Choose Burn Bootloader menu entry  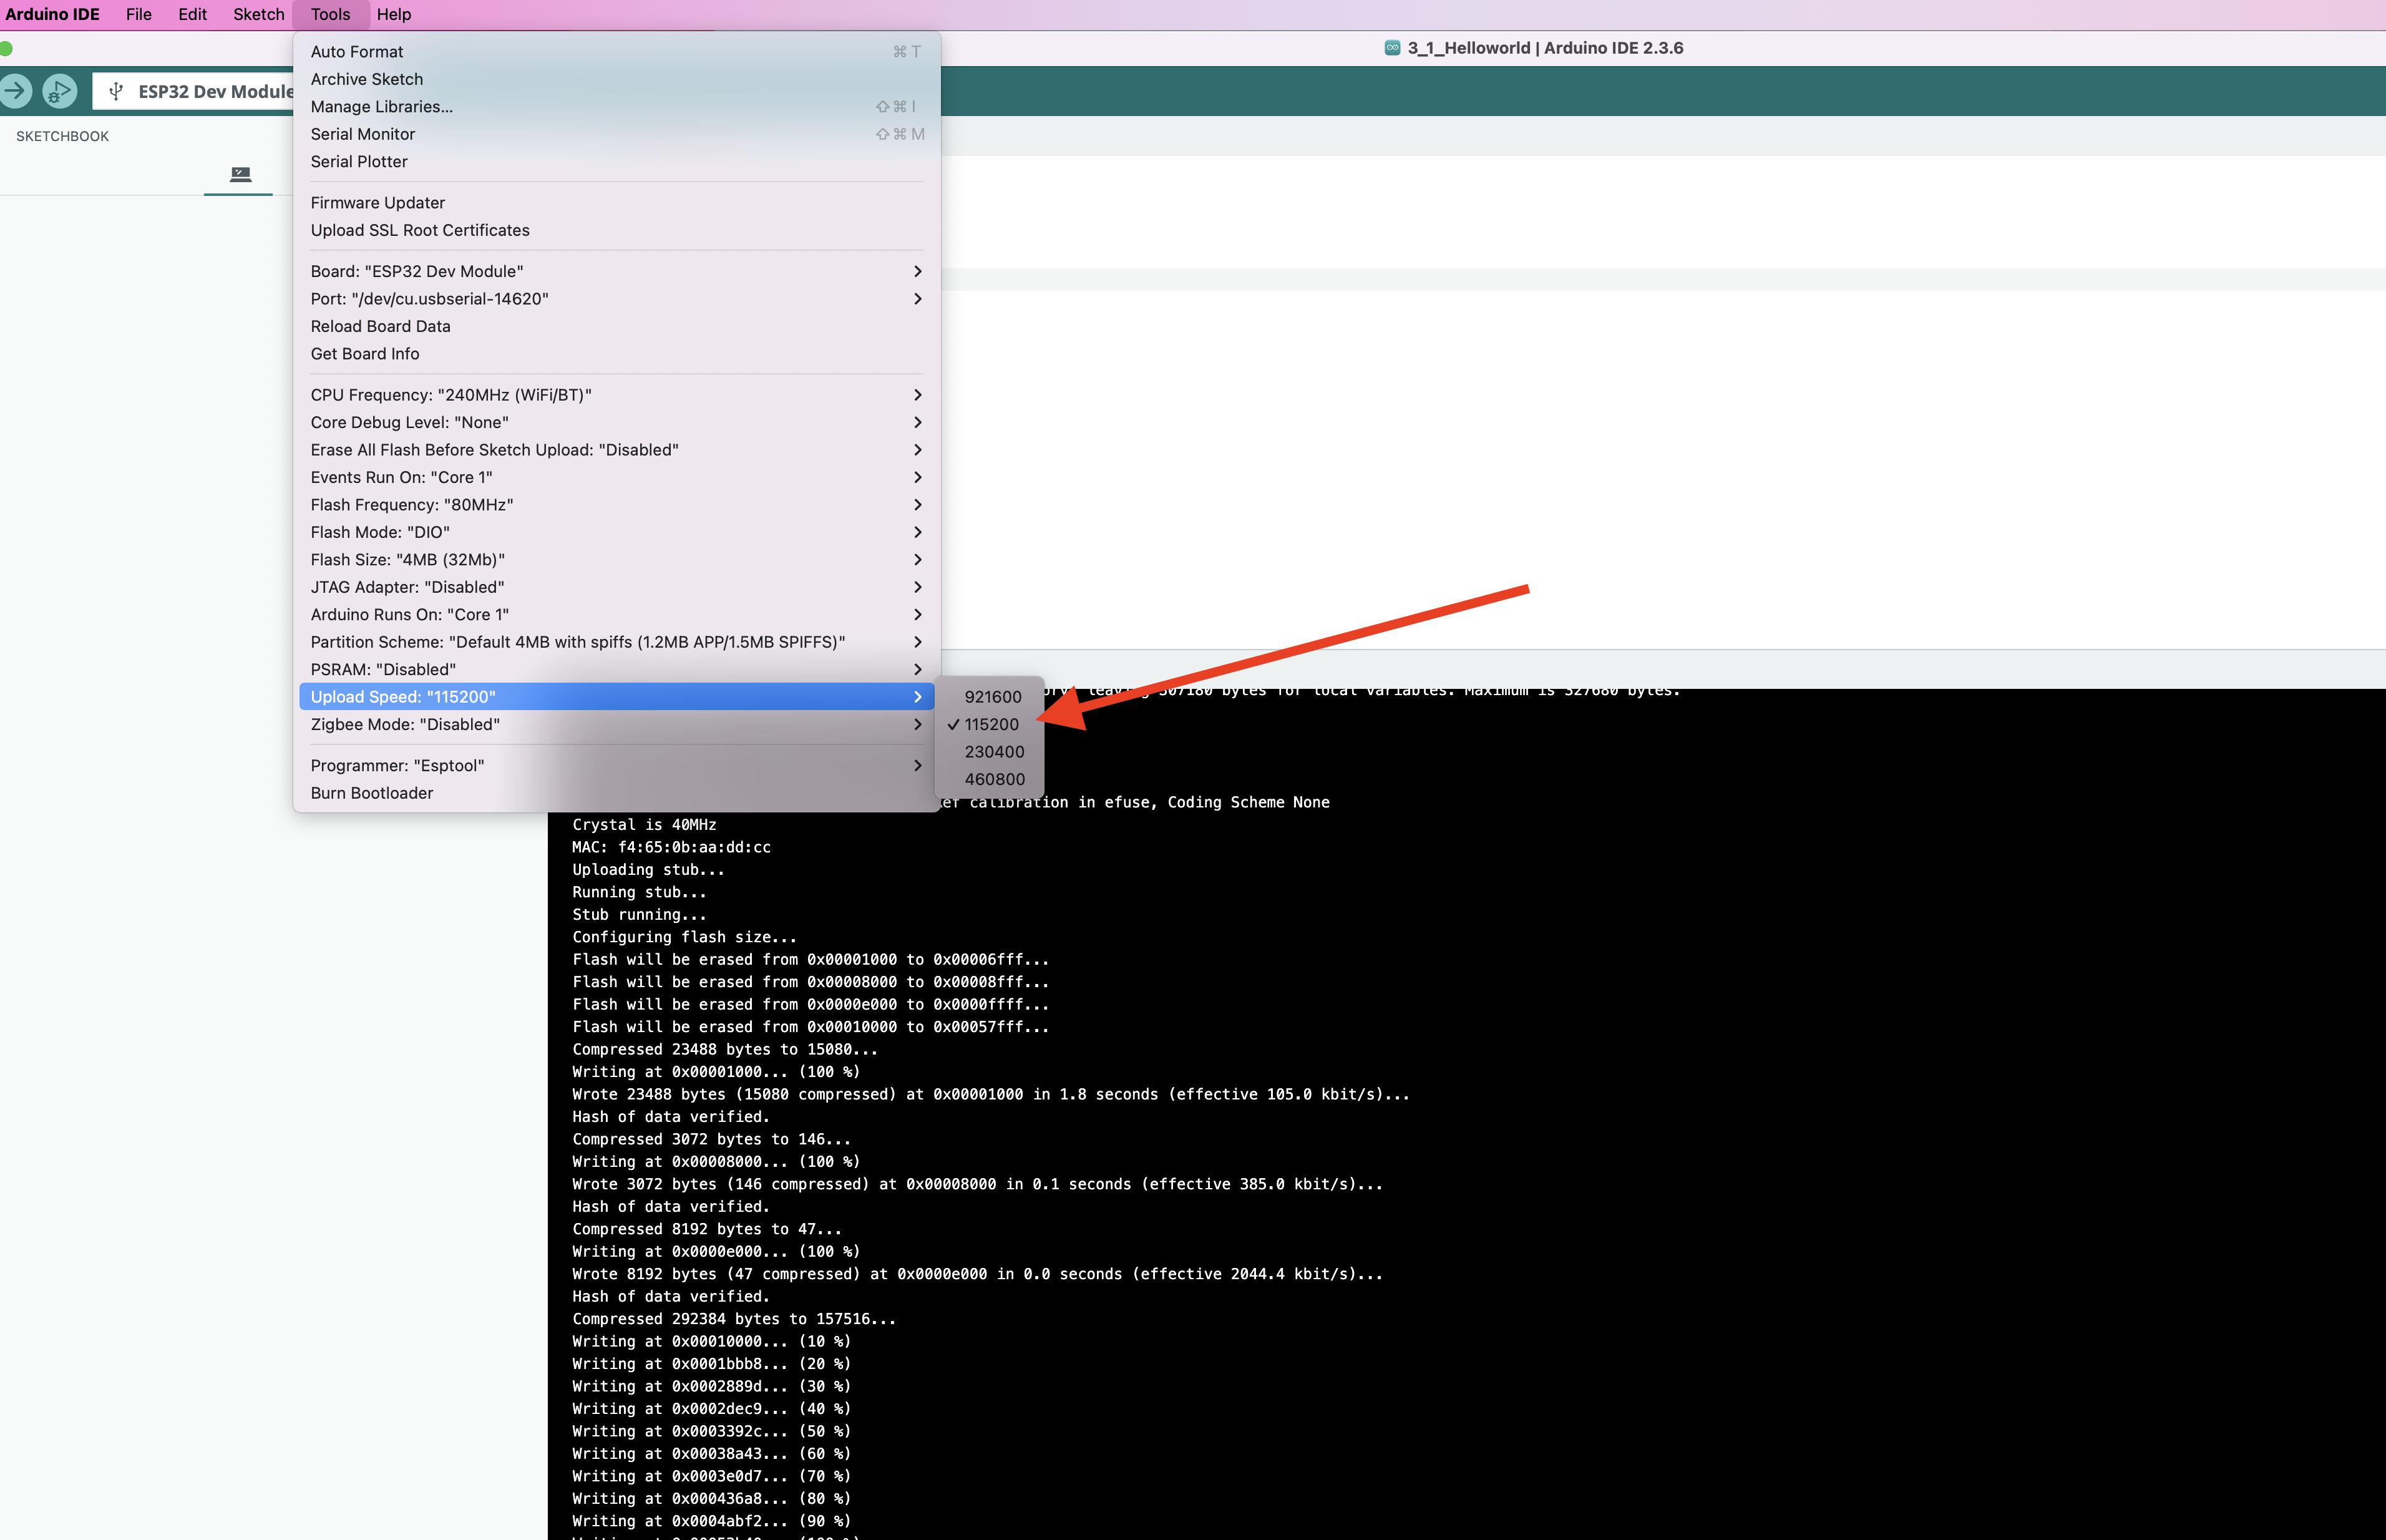(616, 793)
